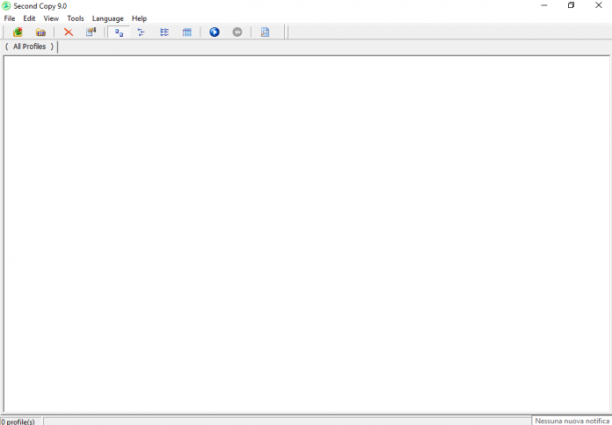Select the All Profiles tab
612x425 pixels.
pyautogui.click(x=30, y=46)
